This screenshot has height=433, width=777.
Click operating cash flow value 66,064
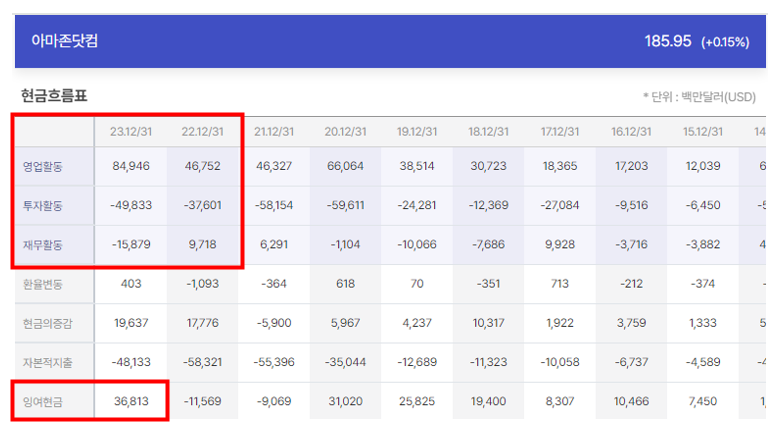pyautogui.click(x=345, y=166)
